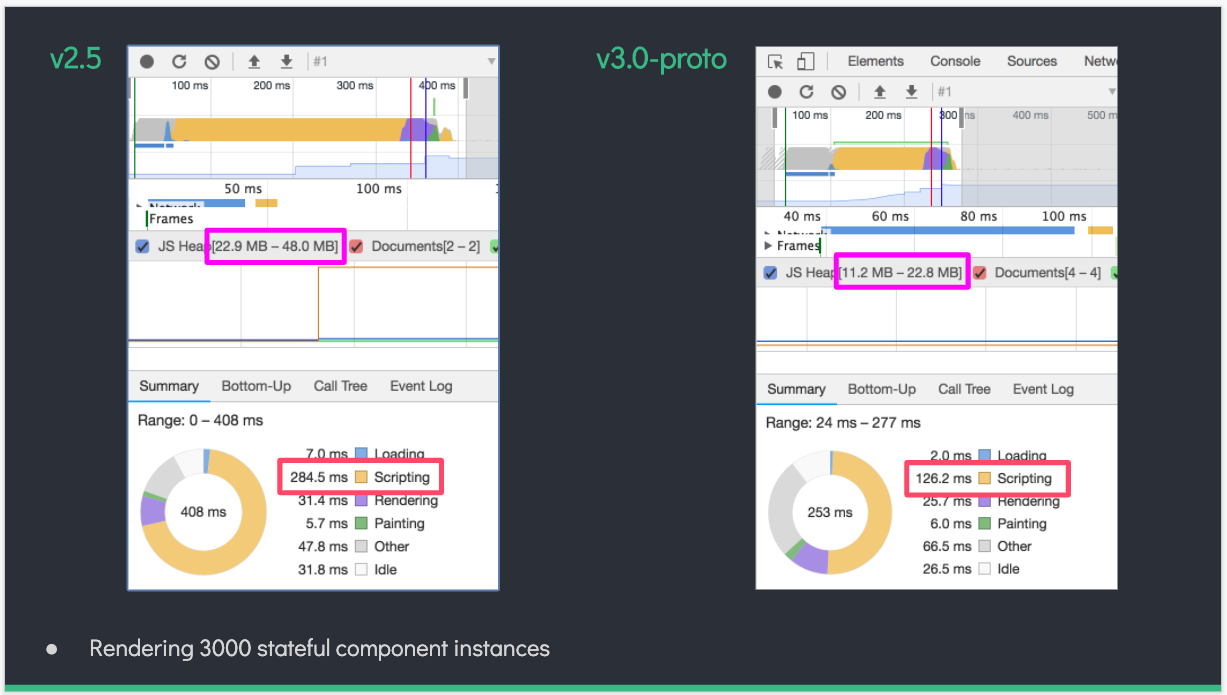Click the Load profile upload icon in v3.0-proto
Viewport: 1227px width, 695px height.
(x=880, y=92)
